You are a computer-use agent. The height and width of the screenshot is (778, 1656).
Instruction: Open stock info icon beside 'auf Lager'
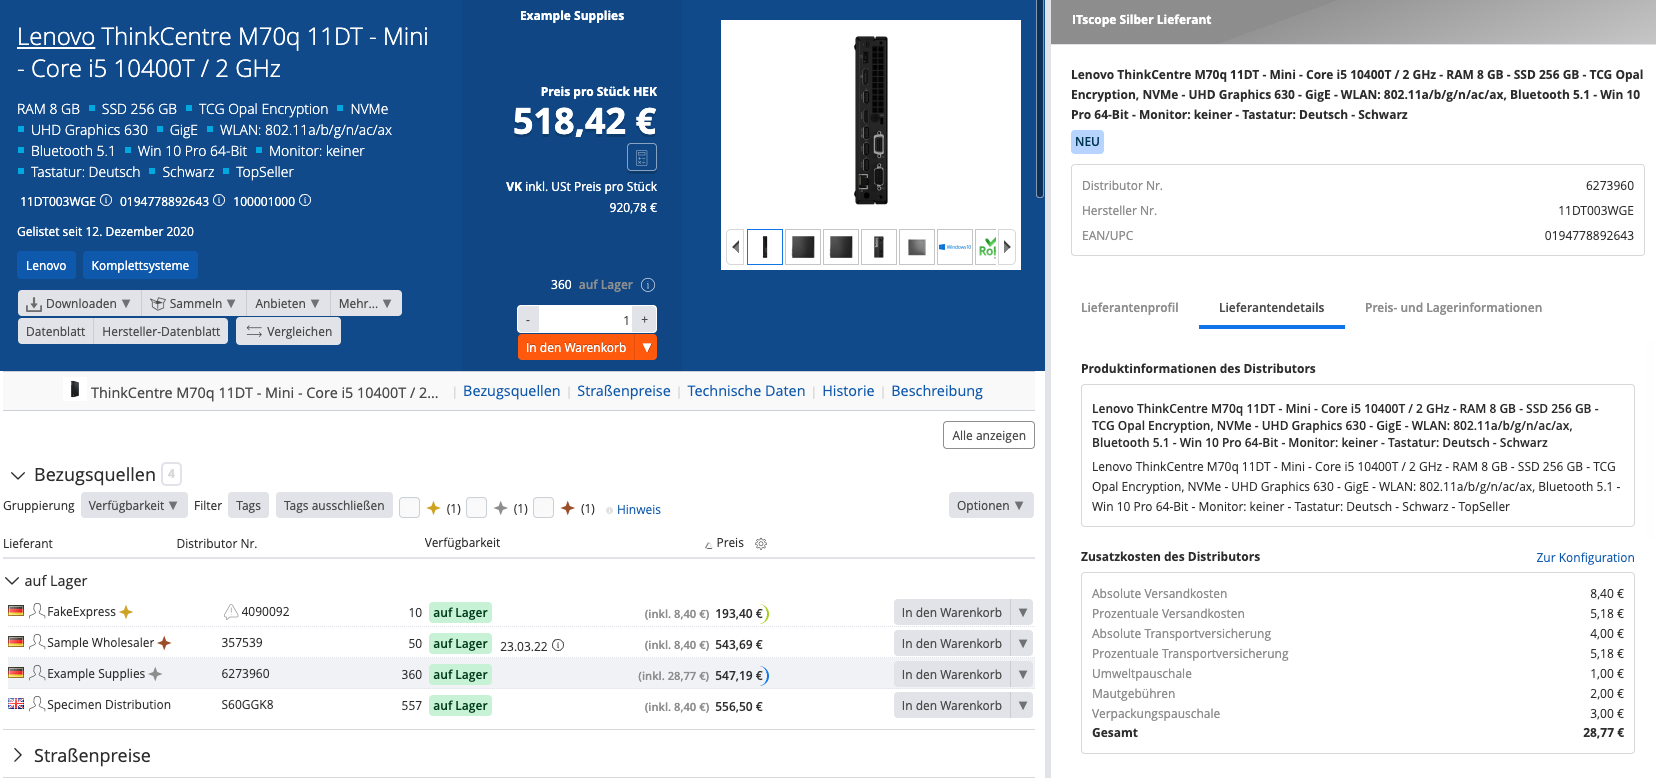tap(647, 285)
